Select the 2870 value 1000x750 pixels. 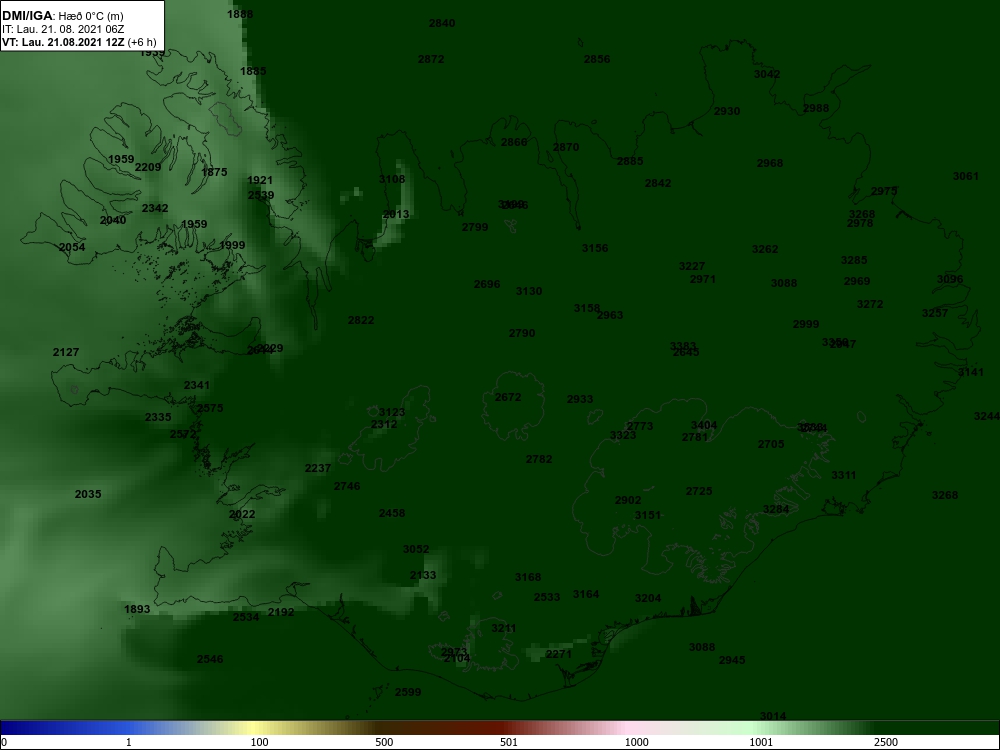(x=566, y=147)
